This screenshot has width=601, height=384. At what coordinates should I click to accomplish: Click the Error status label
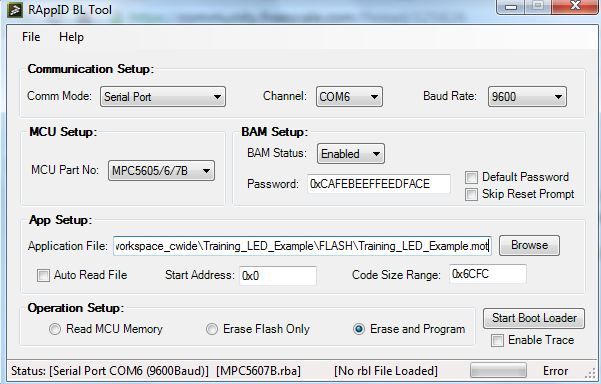pos(555,371)
